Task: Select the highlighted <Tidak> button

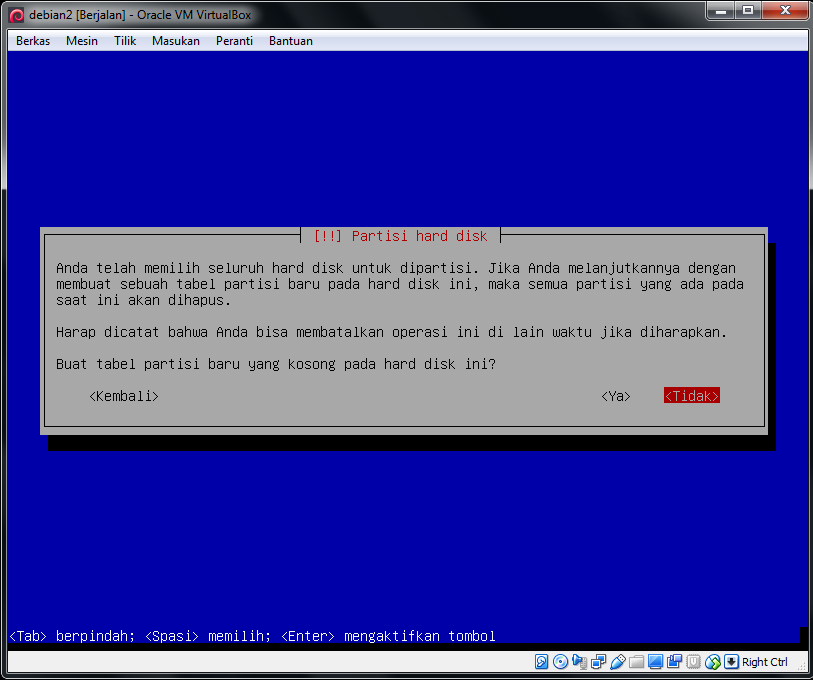Action: pyautogui.click(x=692, y=396)
